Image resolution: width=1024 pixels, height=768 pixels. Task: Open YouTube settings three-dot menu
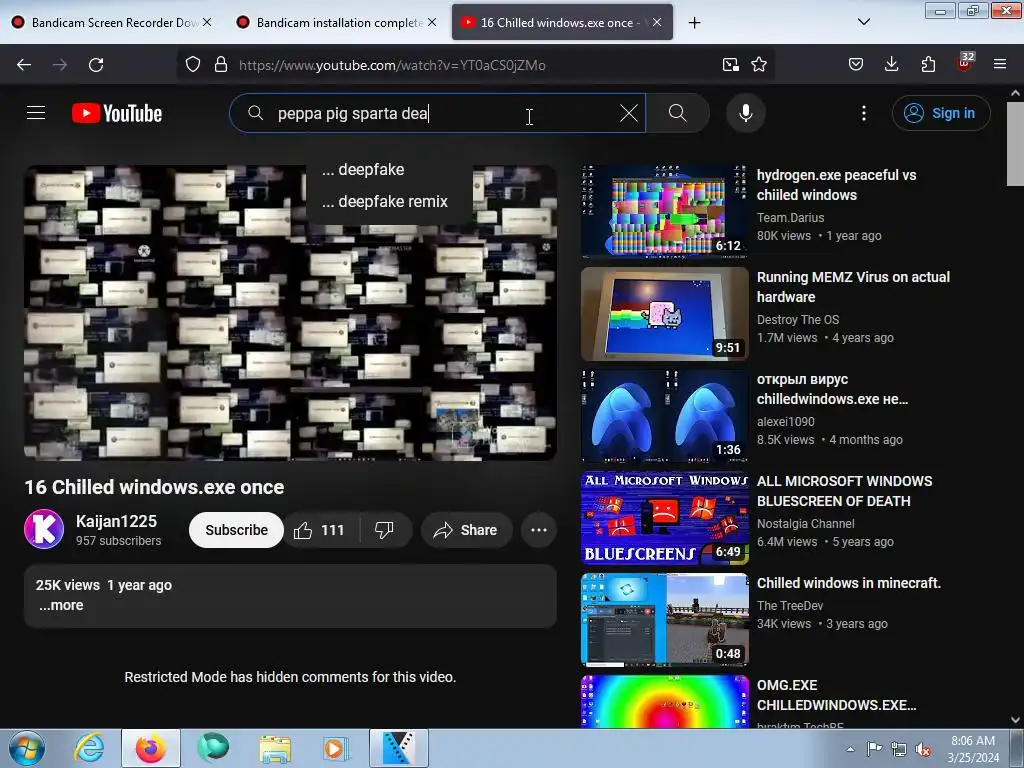(x=864, y=113)
